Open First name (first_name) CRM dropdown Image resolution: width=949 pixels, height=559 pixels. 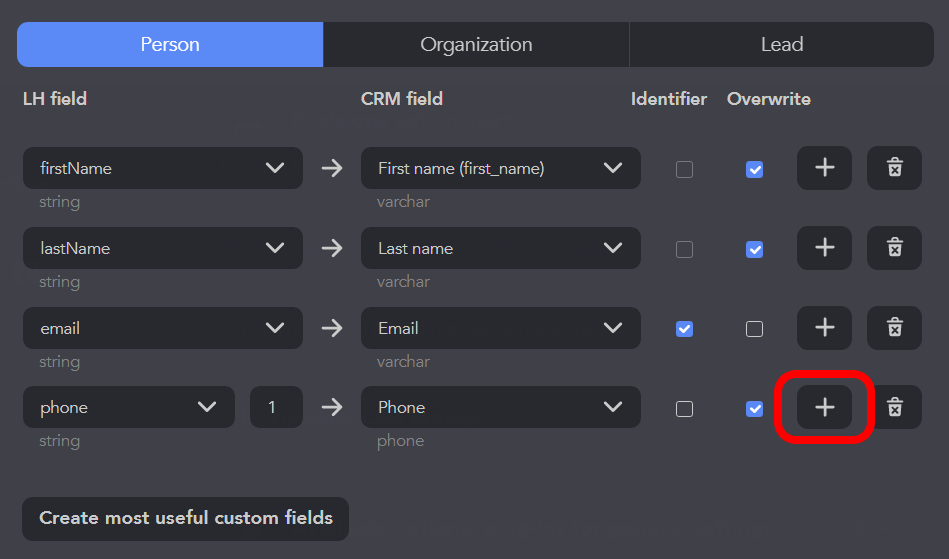point(501,168)
